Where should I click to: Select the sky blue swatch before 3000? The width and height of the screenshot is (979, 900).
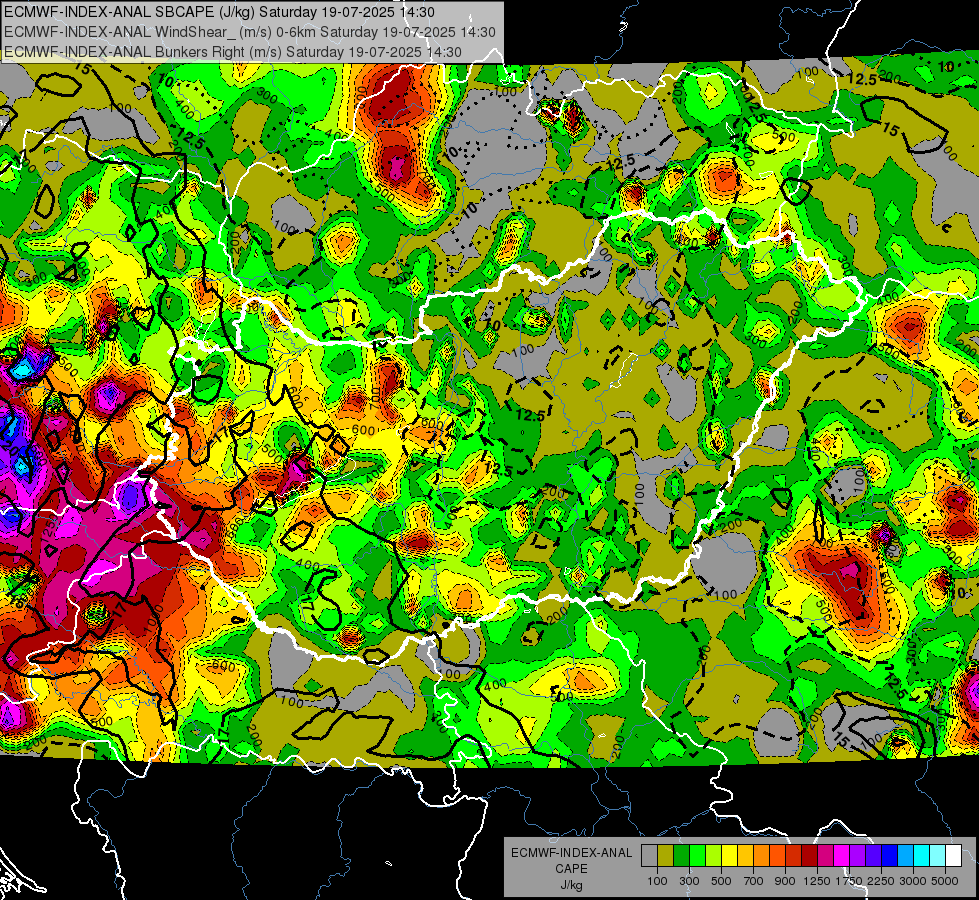905,855
